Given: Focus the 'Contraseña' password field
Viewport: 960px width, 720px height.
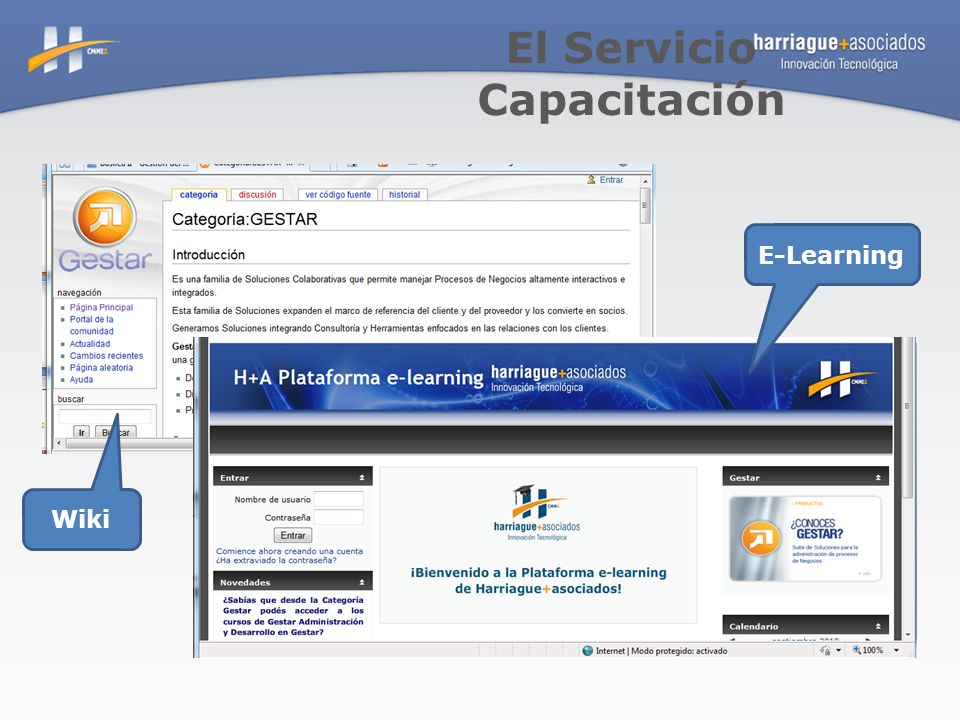Looking at the screenshot, I should pos(339,517).
